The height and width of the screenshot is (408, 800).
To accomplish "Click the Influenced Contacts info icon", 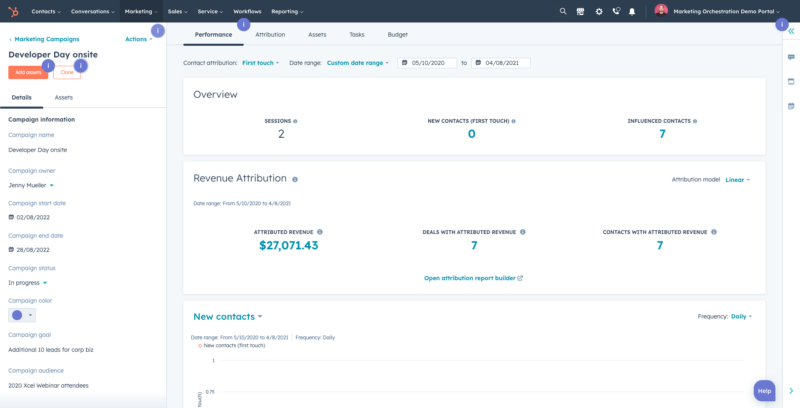I will click(695, 121).
